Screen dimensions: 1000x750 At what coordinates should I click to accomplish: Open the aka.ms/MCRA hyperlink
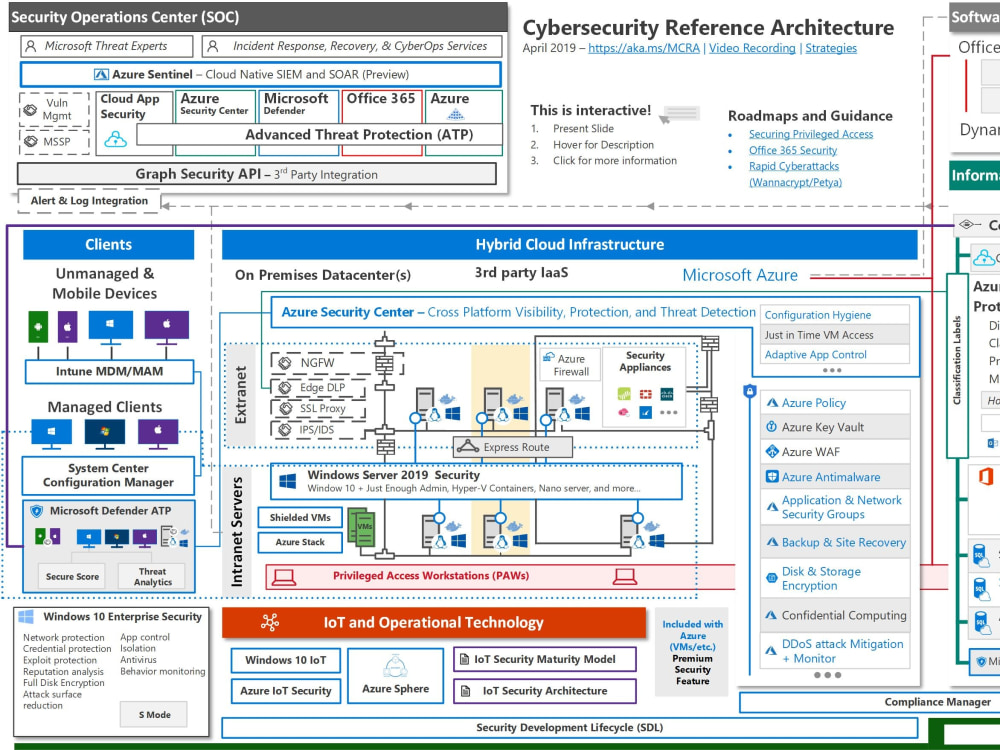click(643, 48)
